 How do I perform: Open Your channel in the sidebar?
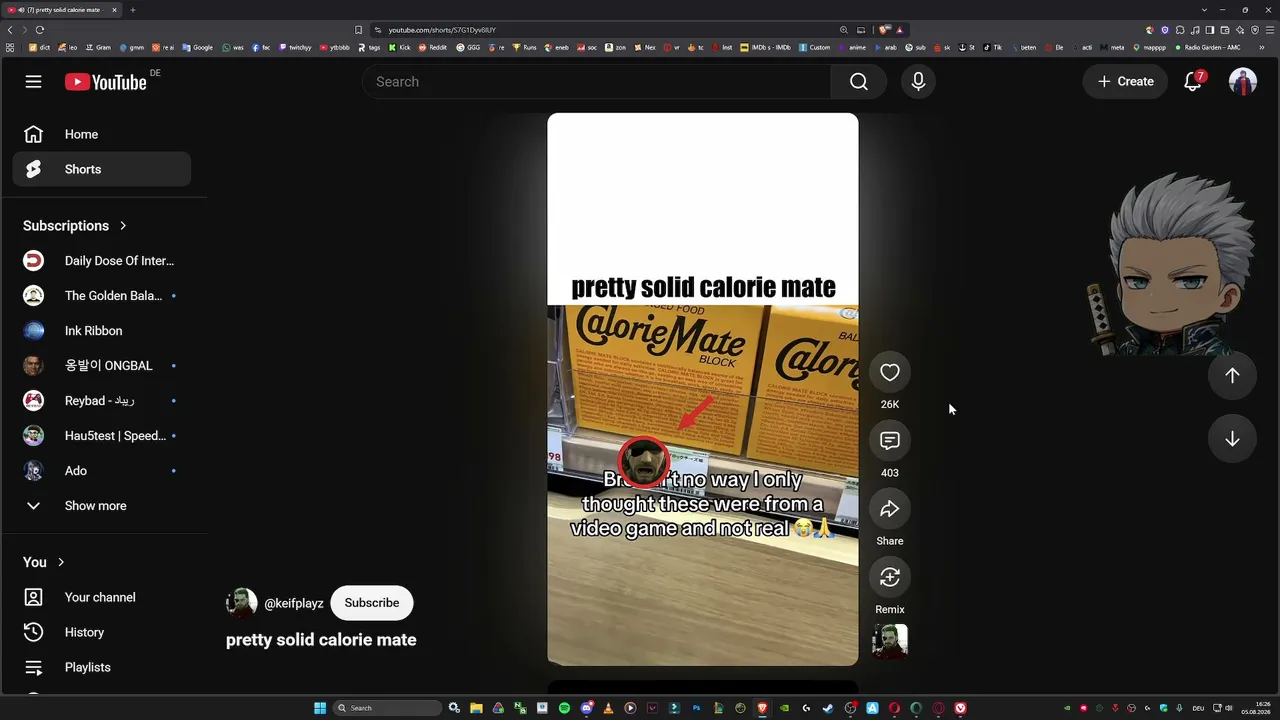coord(101,597)
